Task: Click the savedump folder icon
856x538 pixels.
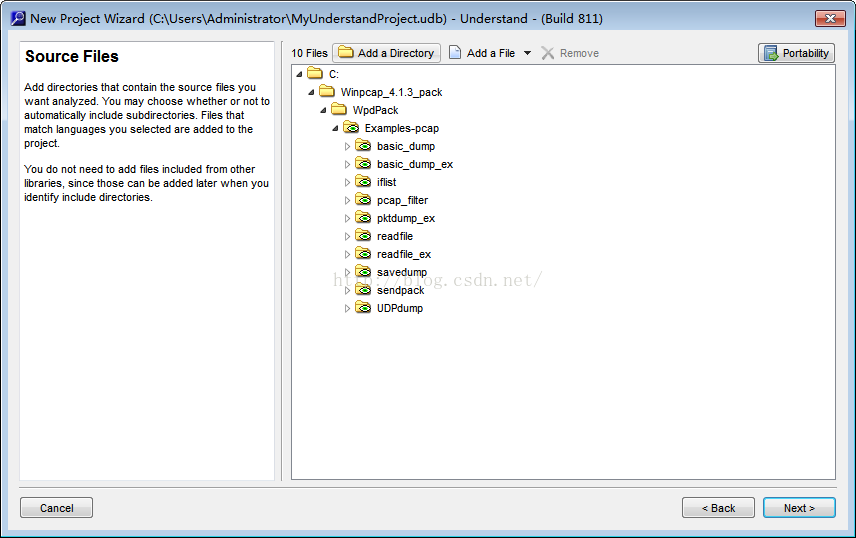Action: tap(363, 271)
